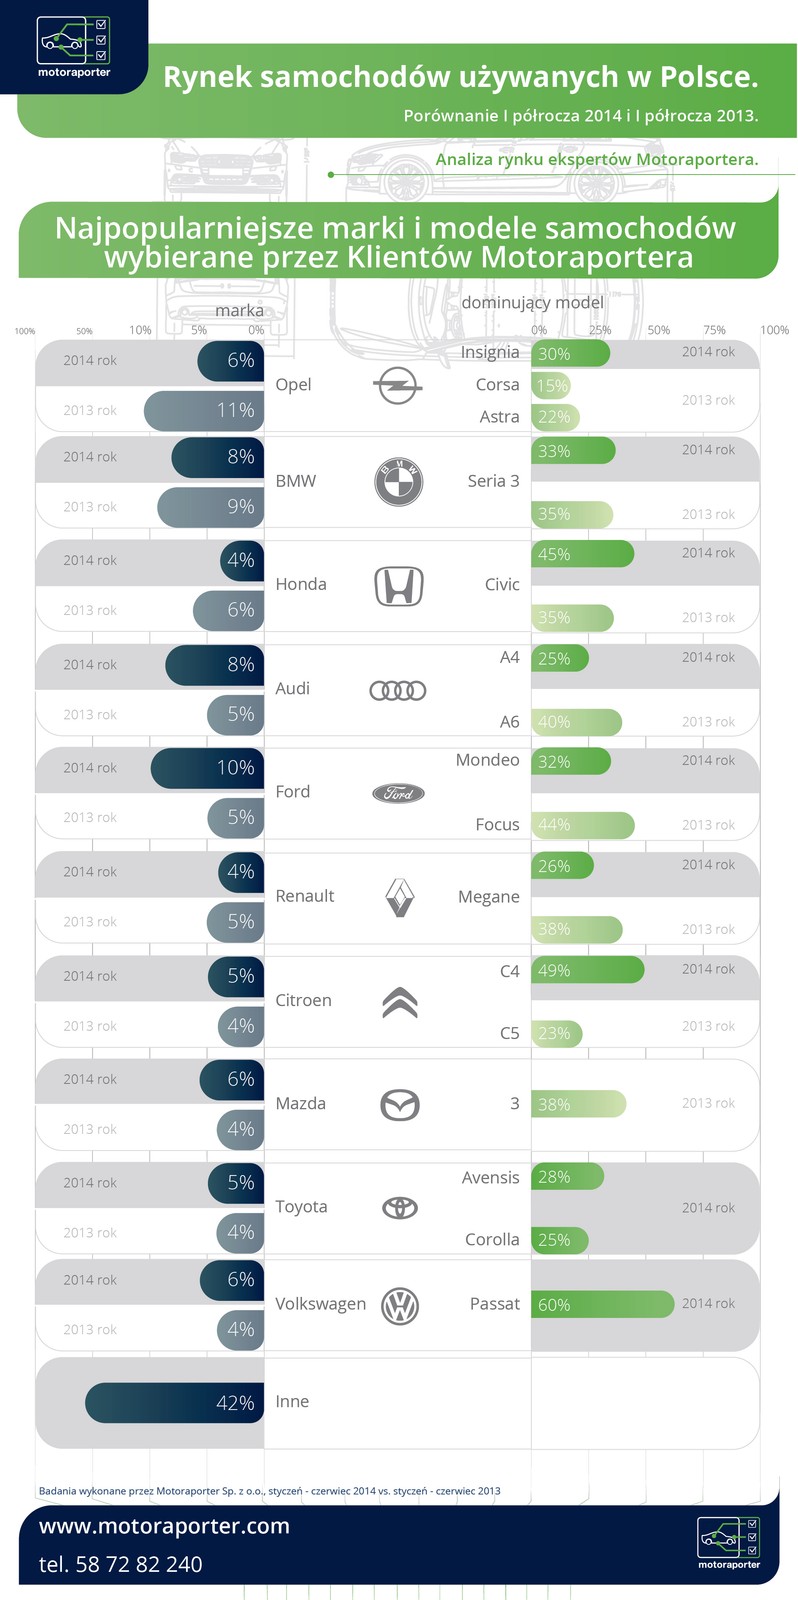Click the "Analiza rynku ekspertów Motoraportera" text

tap(597, 159)
